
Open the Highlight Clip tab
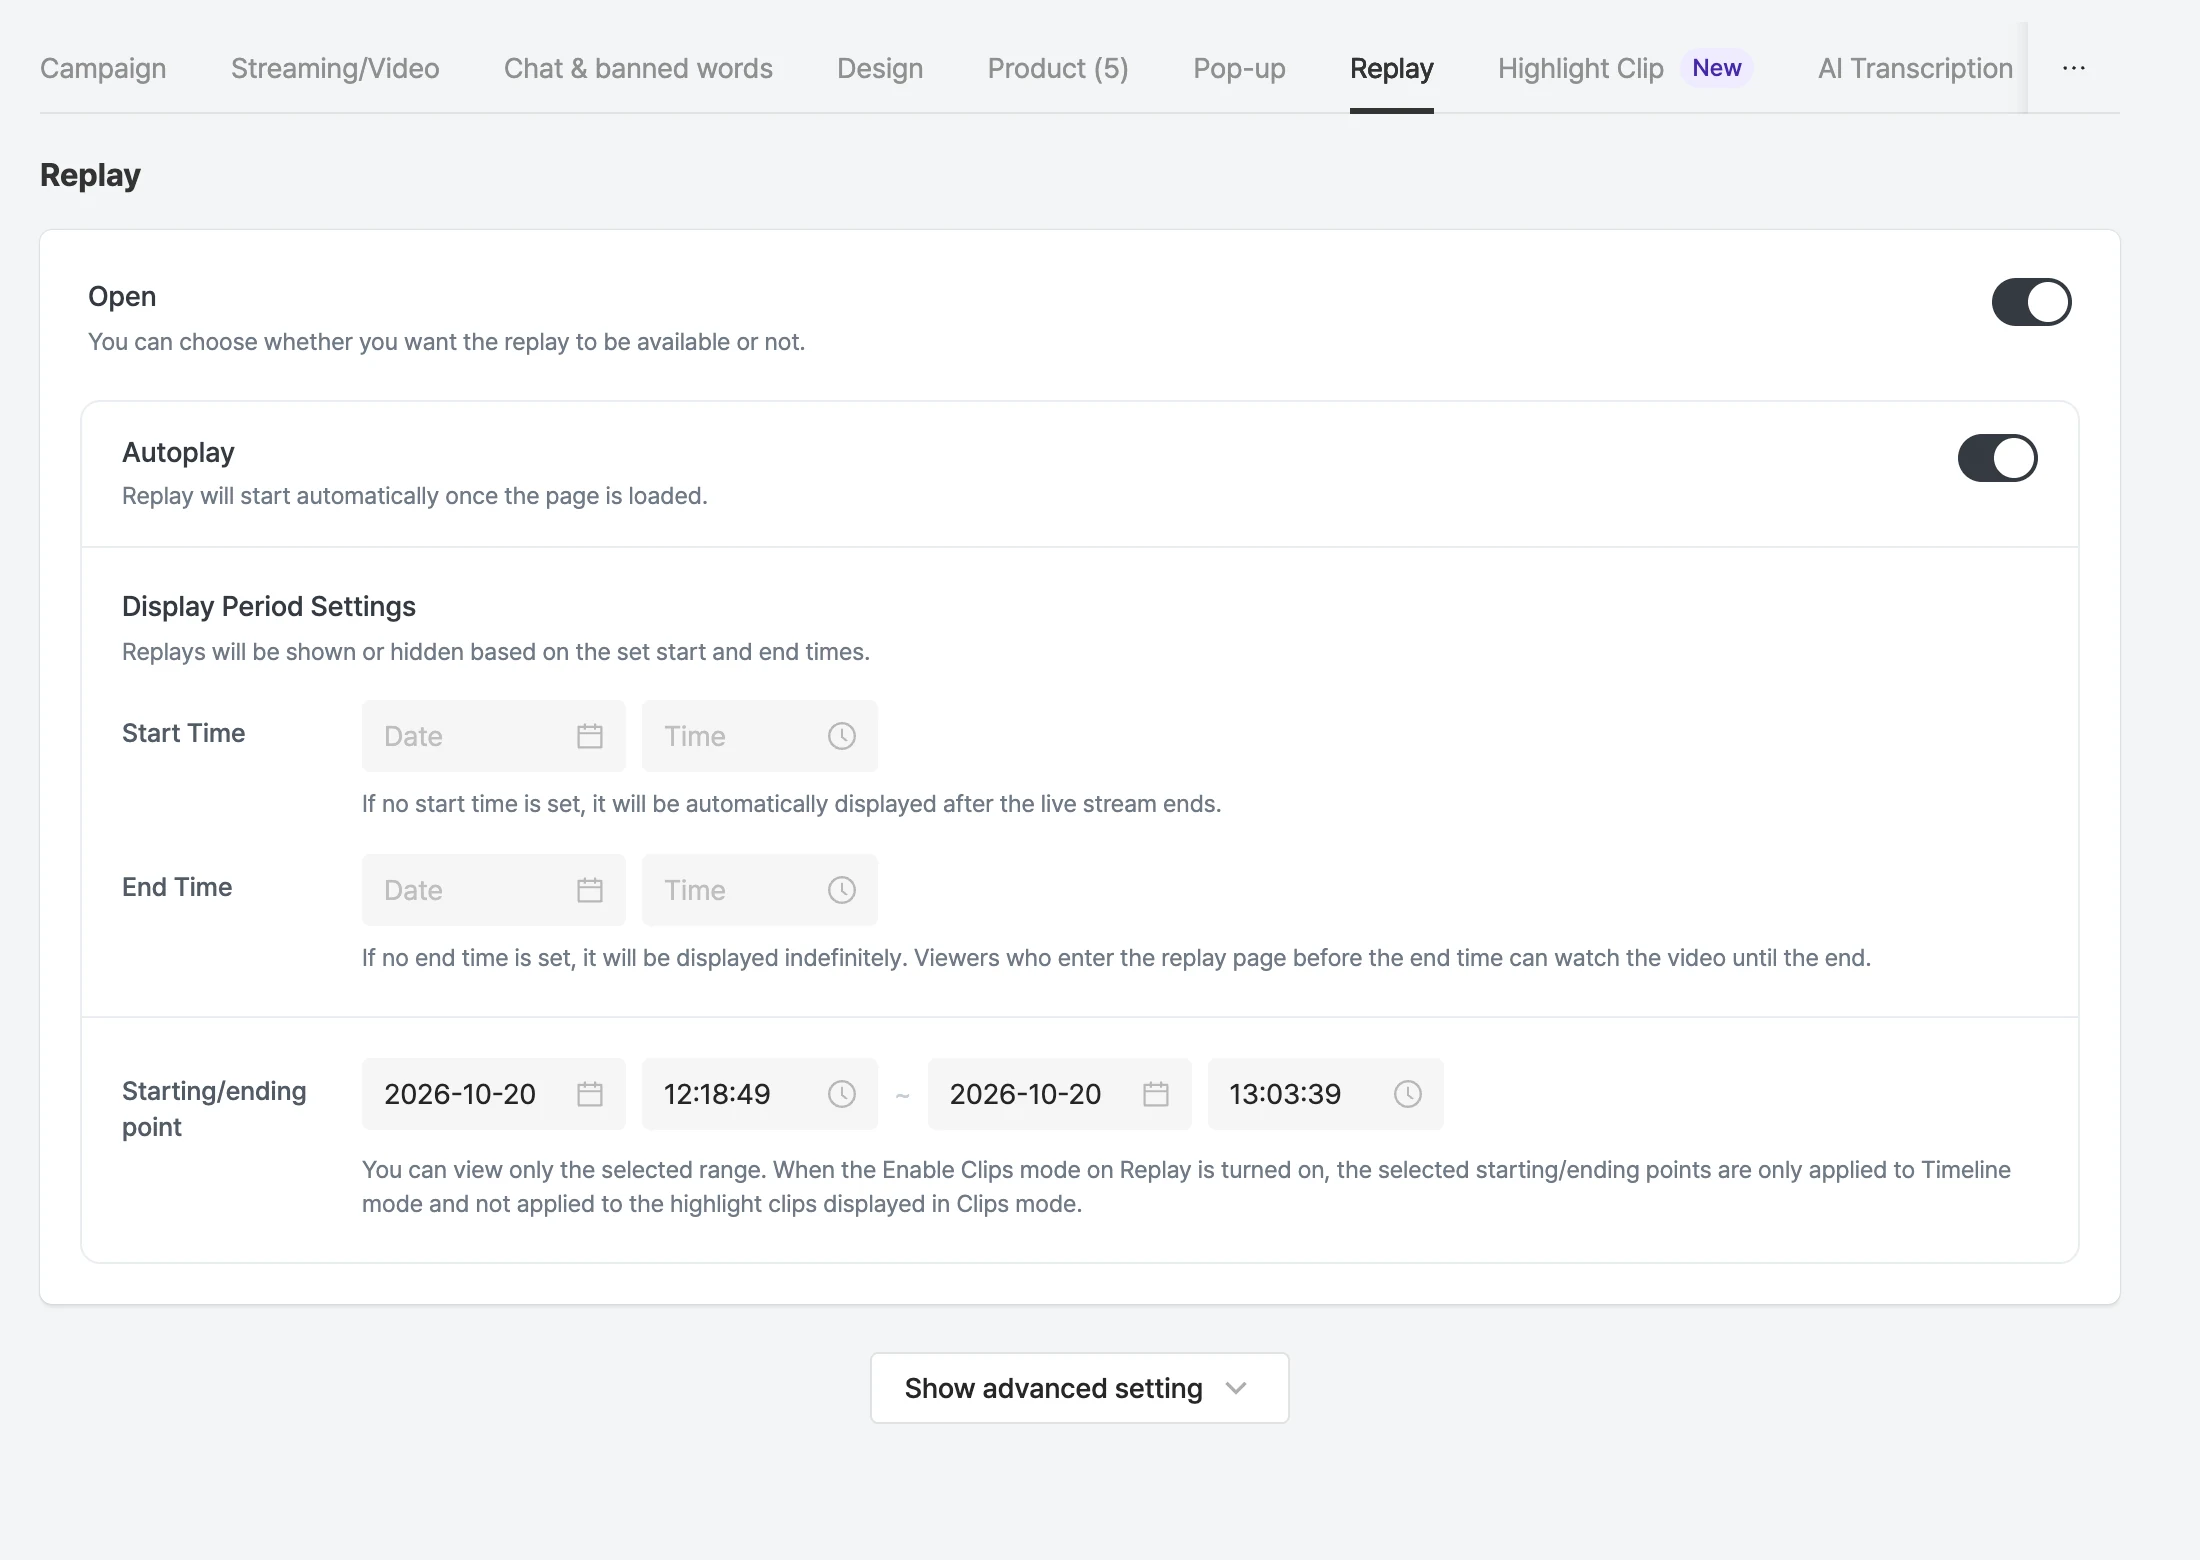[1580, 68]
